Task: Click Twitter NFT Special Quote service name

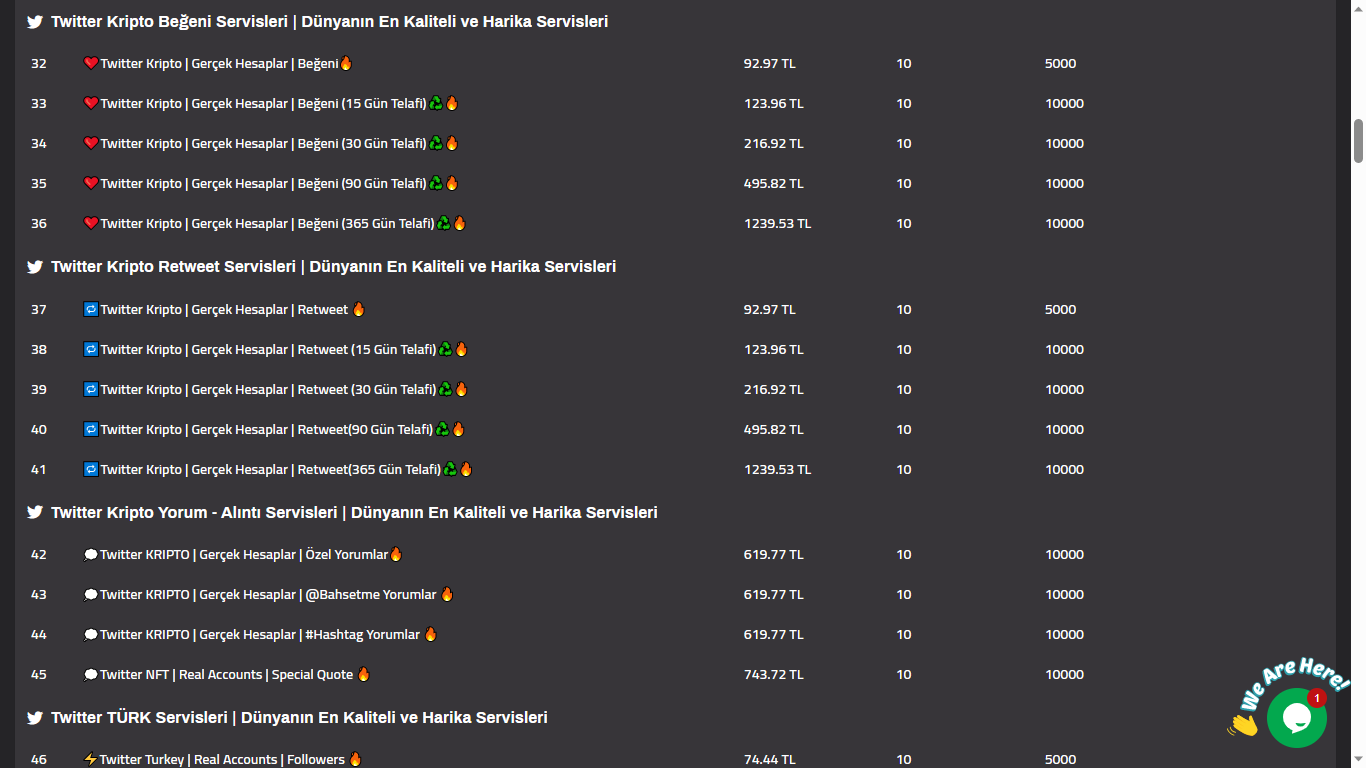Action: [x=226, y=674]
